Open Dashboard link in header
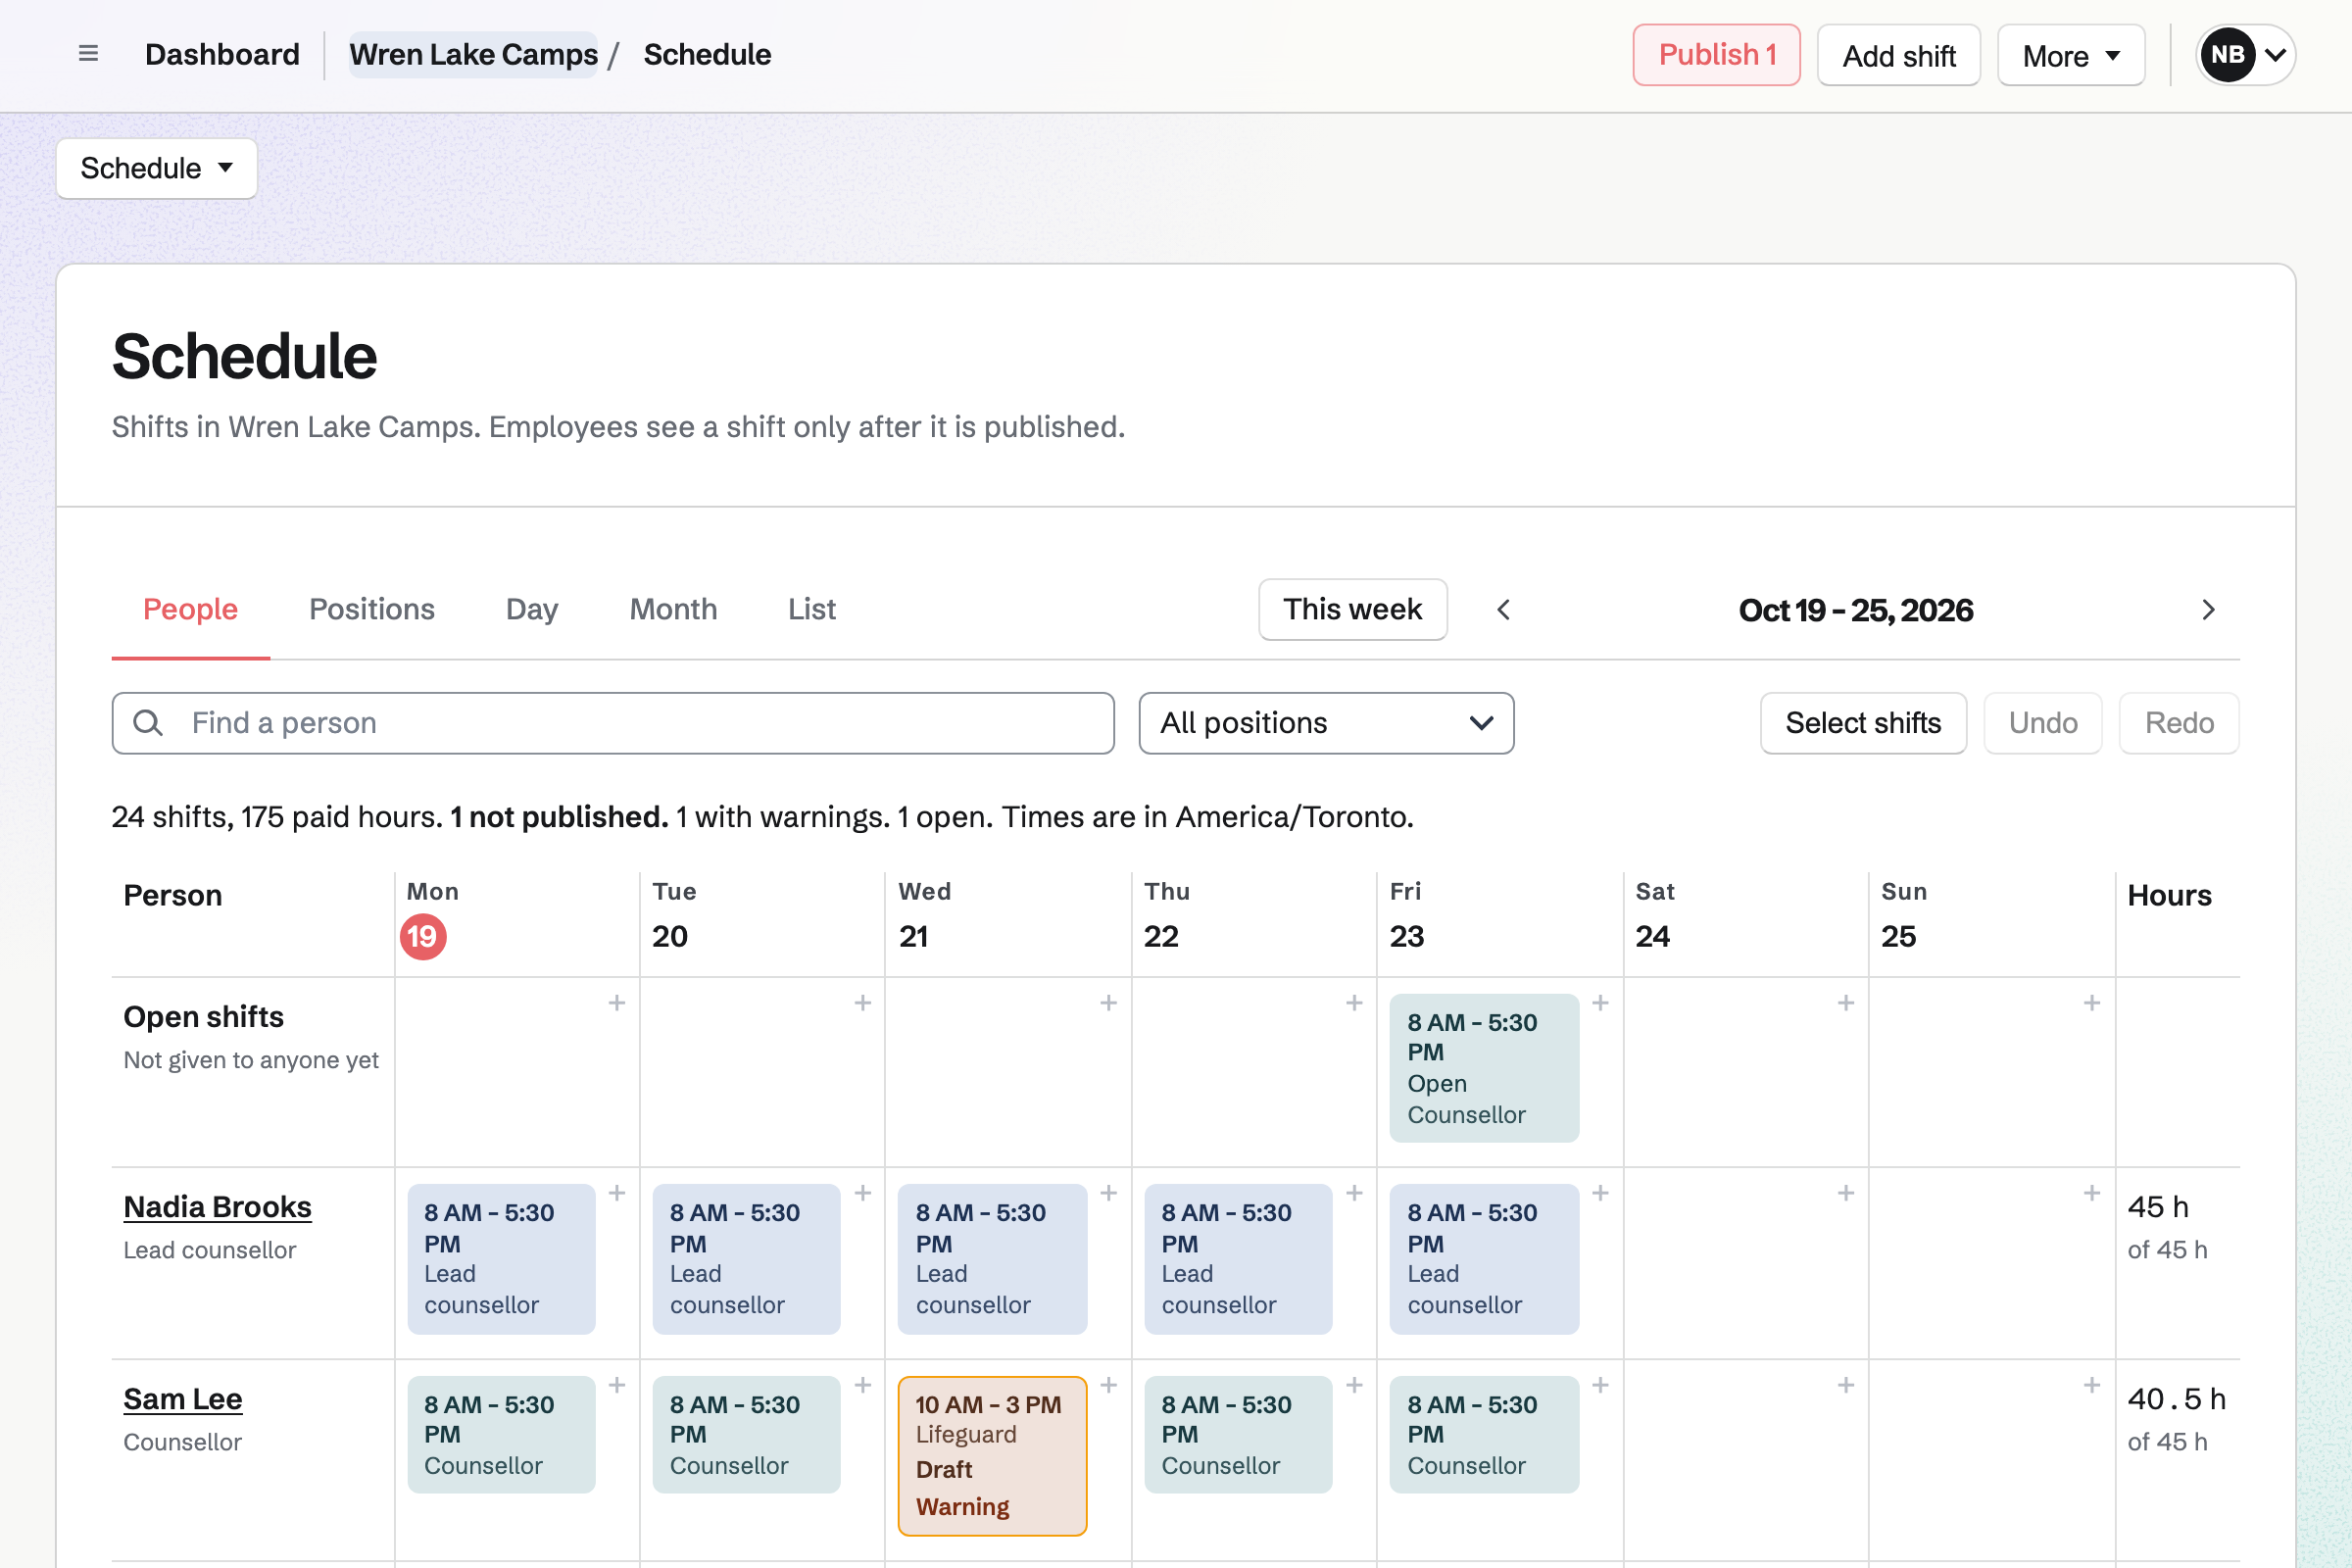The image size is (2352, 1568). pyautogui.click(x=222, y=54)
